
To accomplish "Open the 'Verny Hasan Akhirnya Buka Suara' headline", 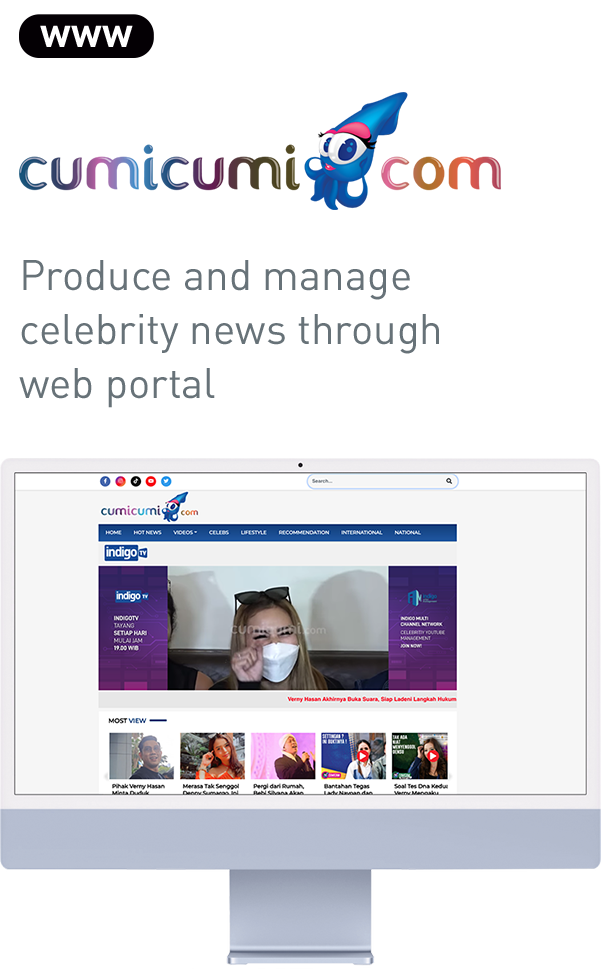I will pos(371,700).
